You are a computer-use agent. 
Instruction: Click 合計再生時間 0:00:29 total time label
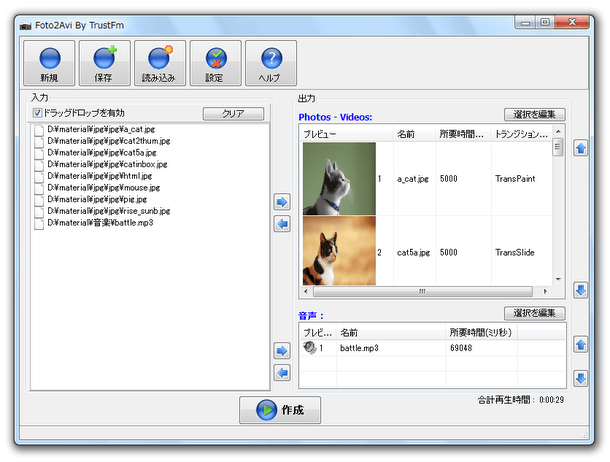coord(521,400)
